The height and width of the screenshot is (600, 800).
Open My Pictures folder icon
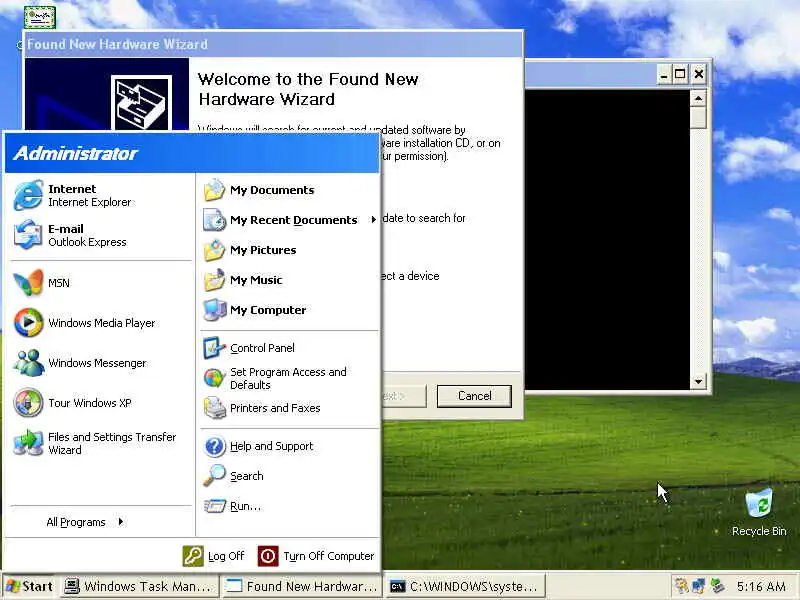pyautogui.click(x=214, y=250)
